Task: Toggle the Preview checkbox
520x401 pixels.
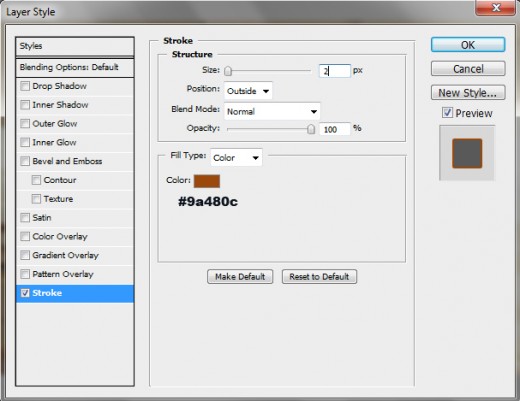Action: tap(447, 113)
